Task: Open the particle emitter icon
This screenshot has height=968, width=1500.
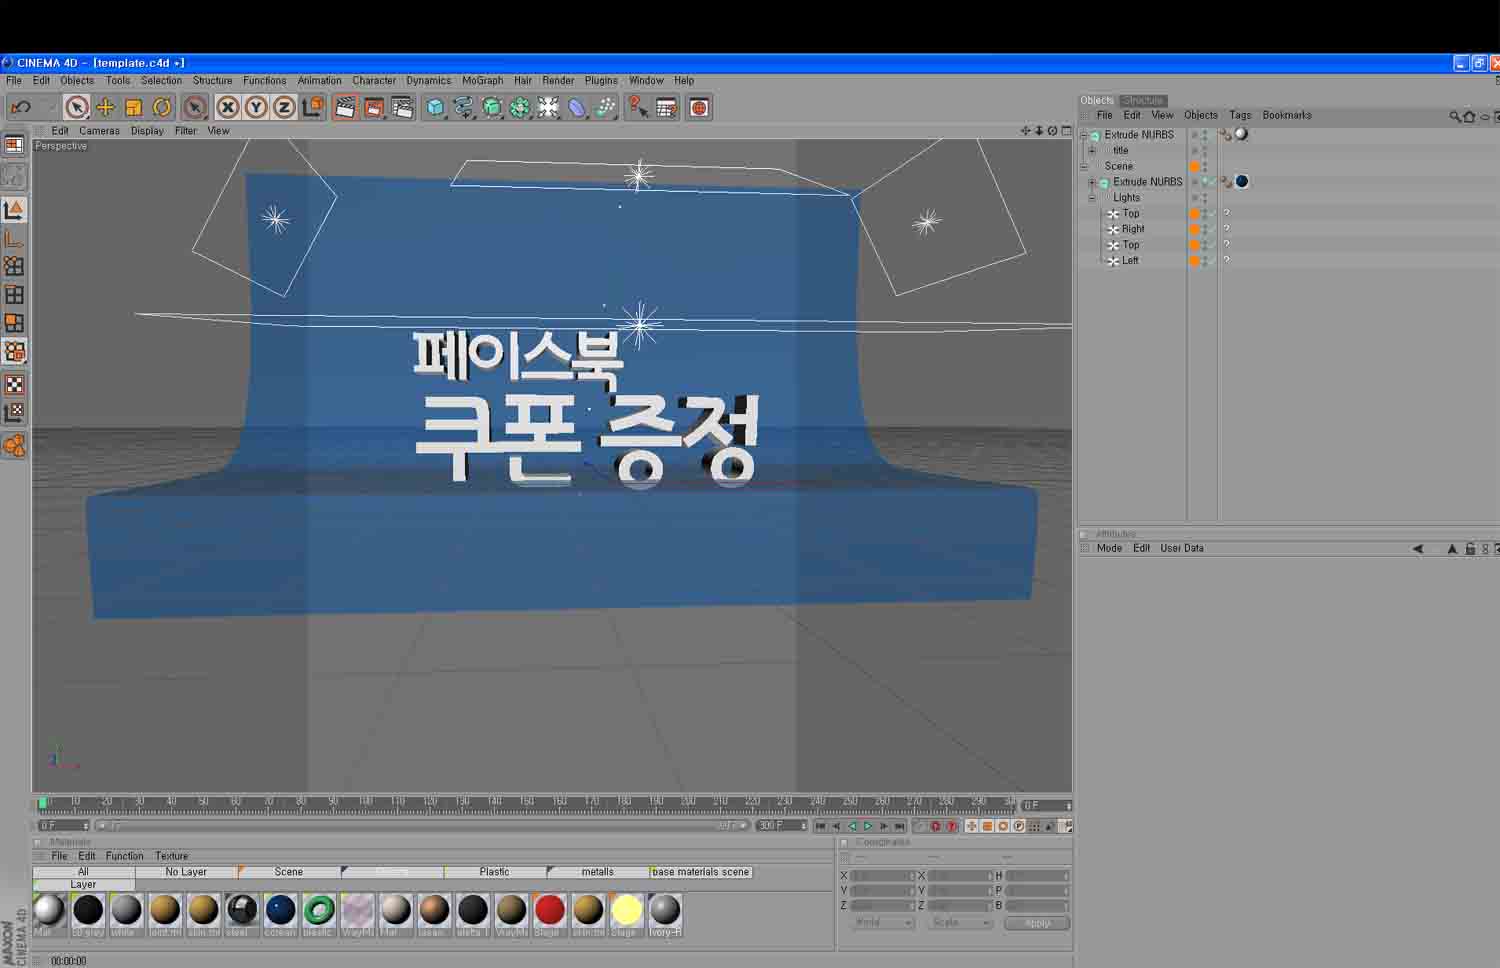Action: tap(605, 107)
